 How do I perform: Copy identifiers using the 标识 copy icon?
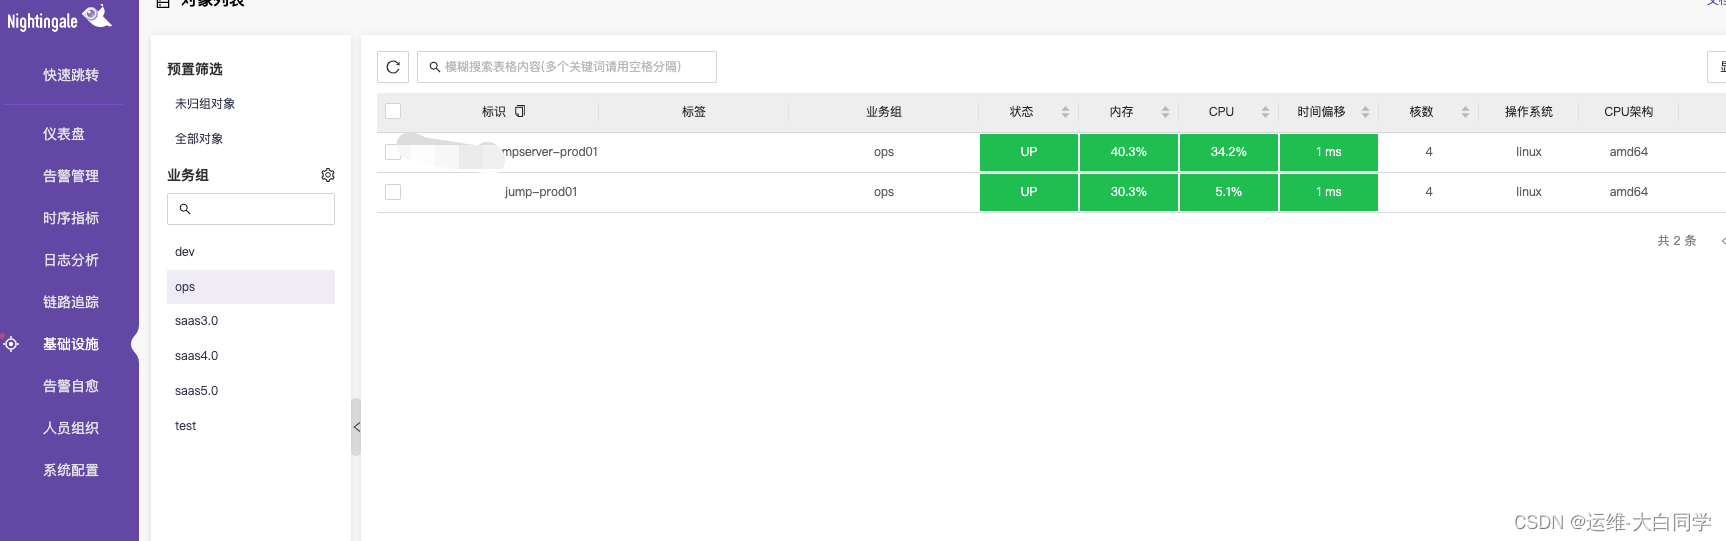[x=520, y=111]
